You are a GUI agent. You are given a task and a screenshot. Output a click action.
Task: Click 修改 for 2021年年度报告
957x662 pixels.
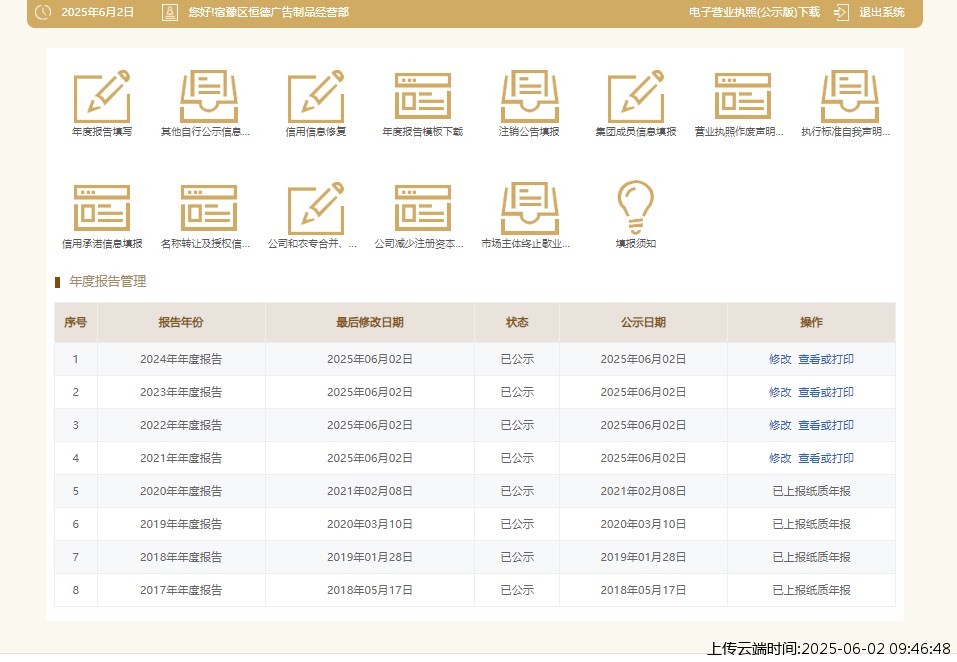coord(780,458)
